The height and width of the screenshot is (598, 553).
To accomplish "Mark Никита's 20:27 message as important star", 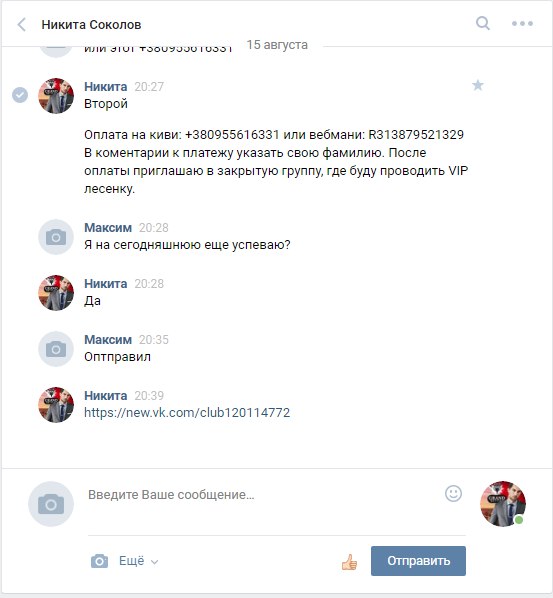I will point(477,85).
